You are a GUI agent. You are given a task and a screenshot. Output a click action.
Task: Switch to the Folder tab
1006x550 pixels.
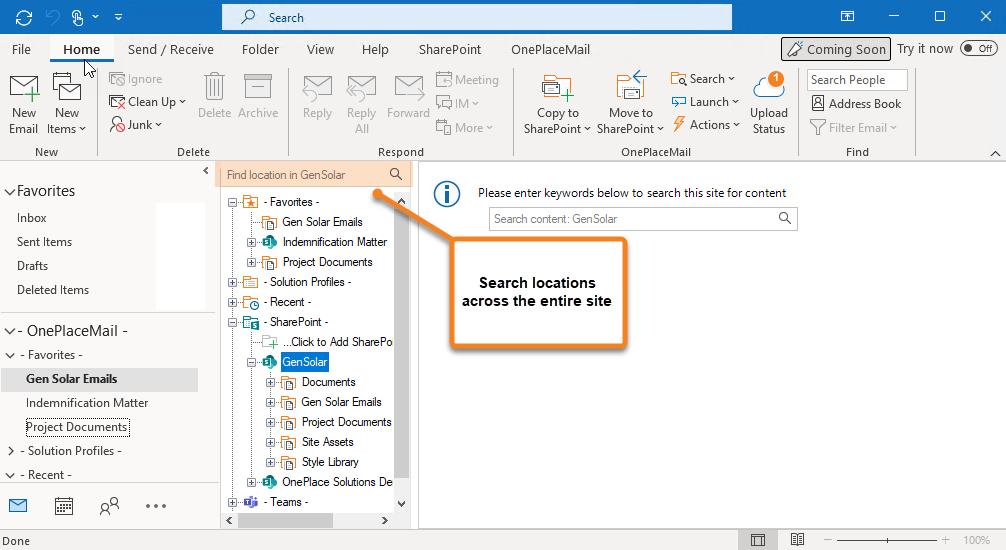pos(260,49)
